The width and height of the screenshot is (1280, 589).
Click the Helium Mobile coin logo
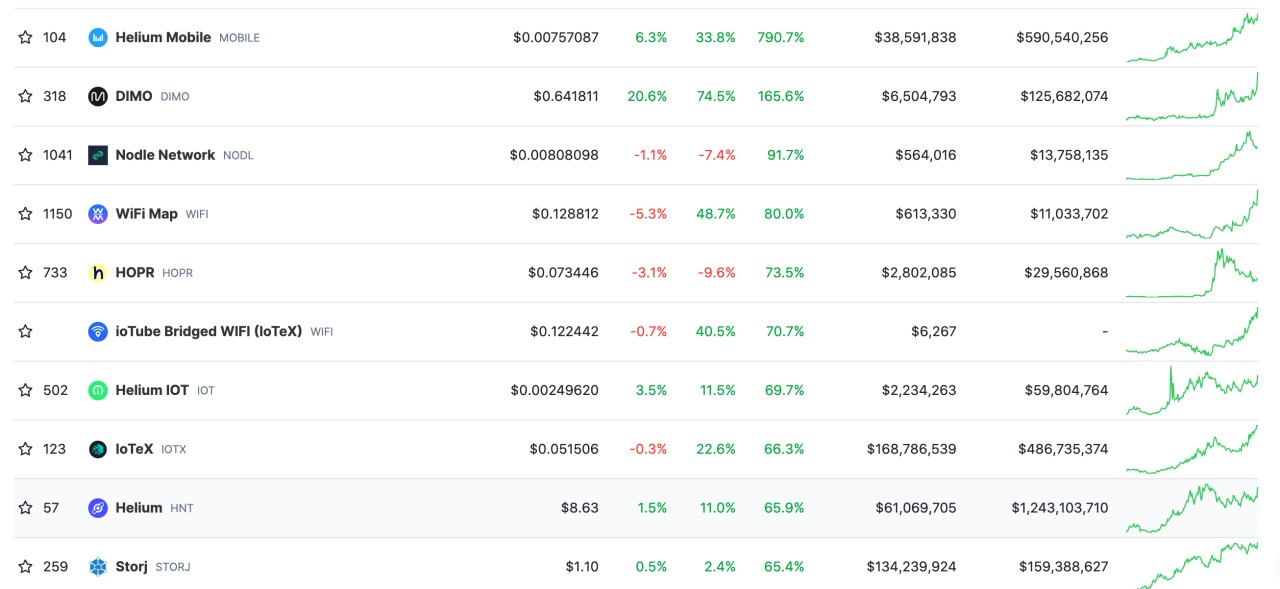98,38
